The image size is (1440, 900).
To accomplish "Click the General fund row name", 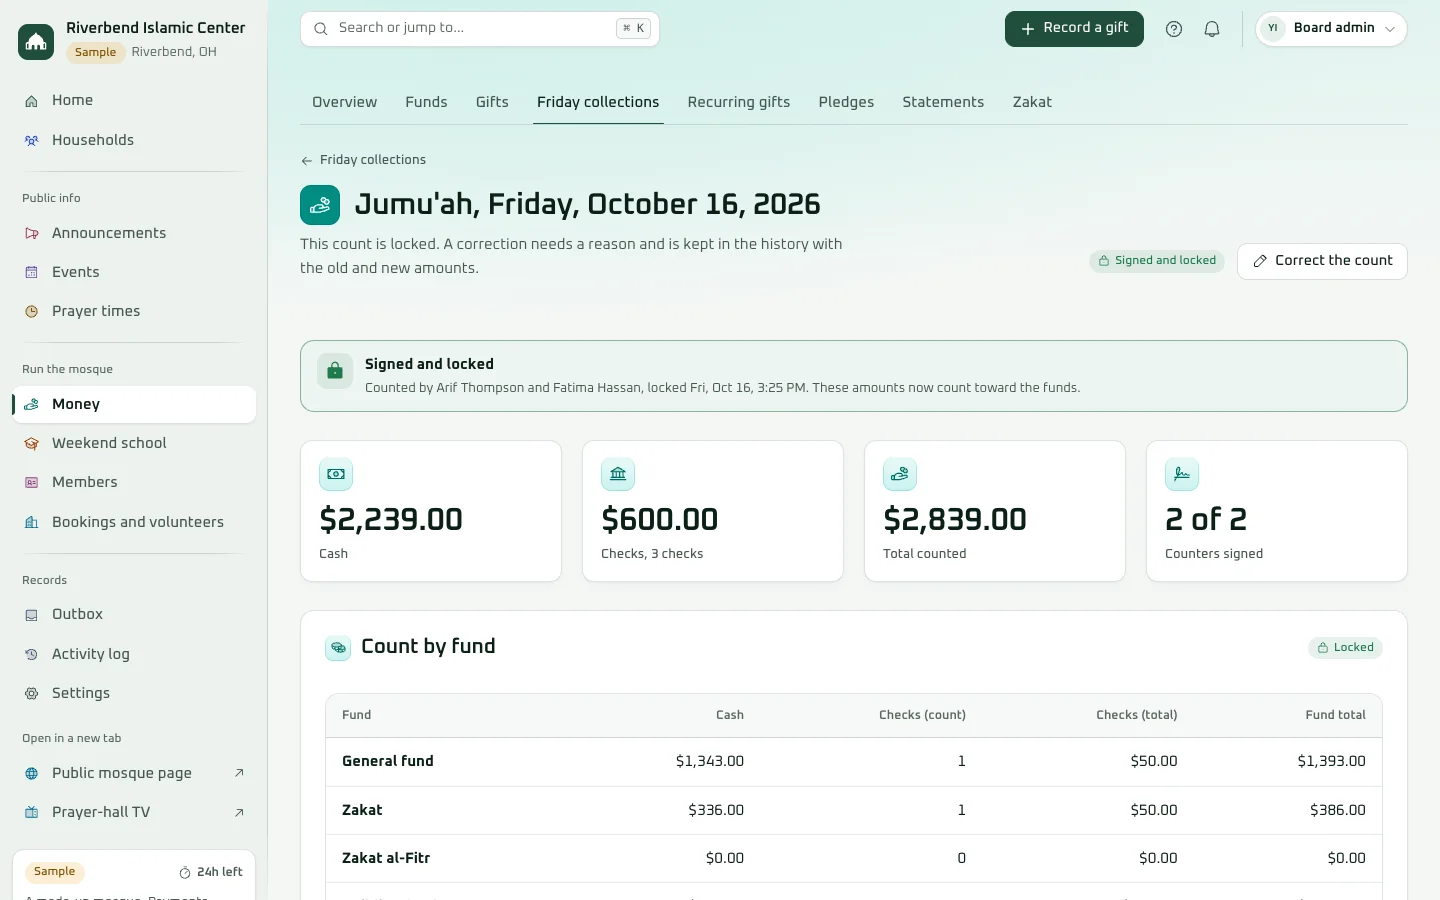I will tap(388, 761).
